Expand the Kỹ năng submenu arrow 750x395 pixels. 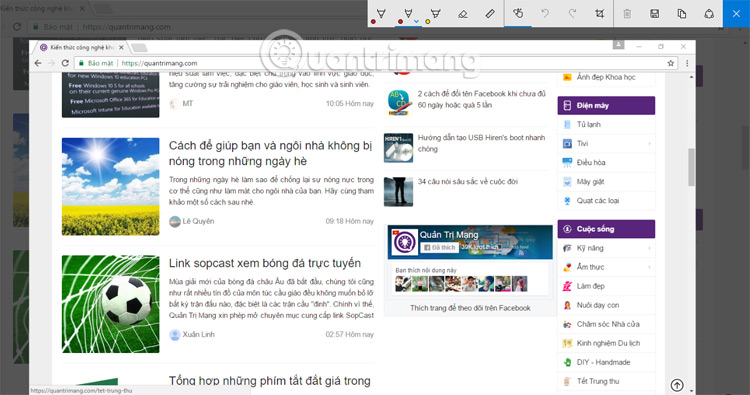pos(649,248)
